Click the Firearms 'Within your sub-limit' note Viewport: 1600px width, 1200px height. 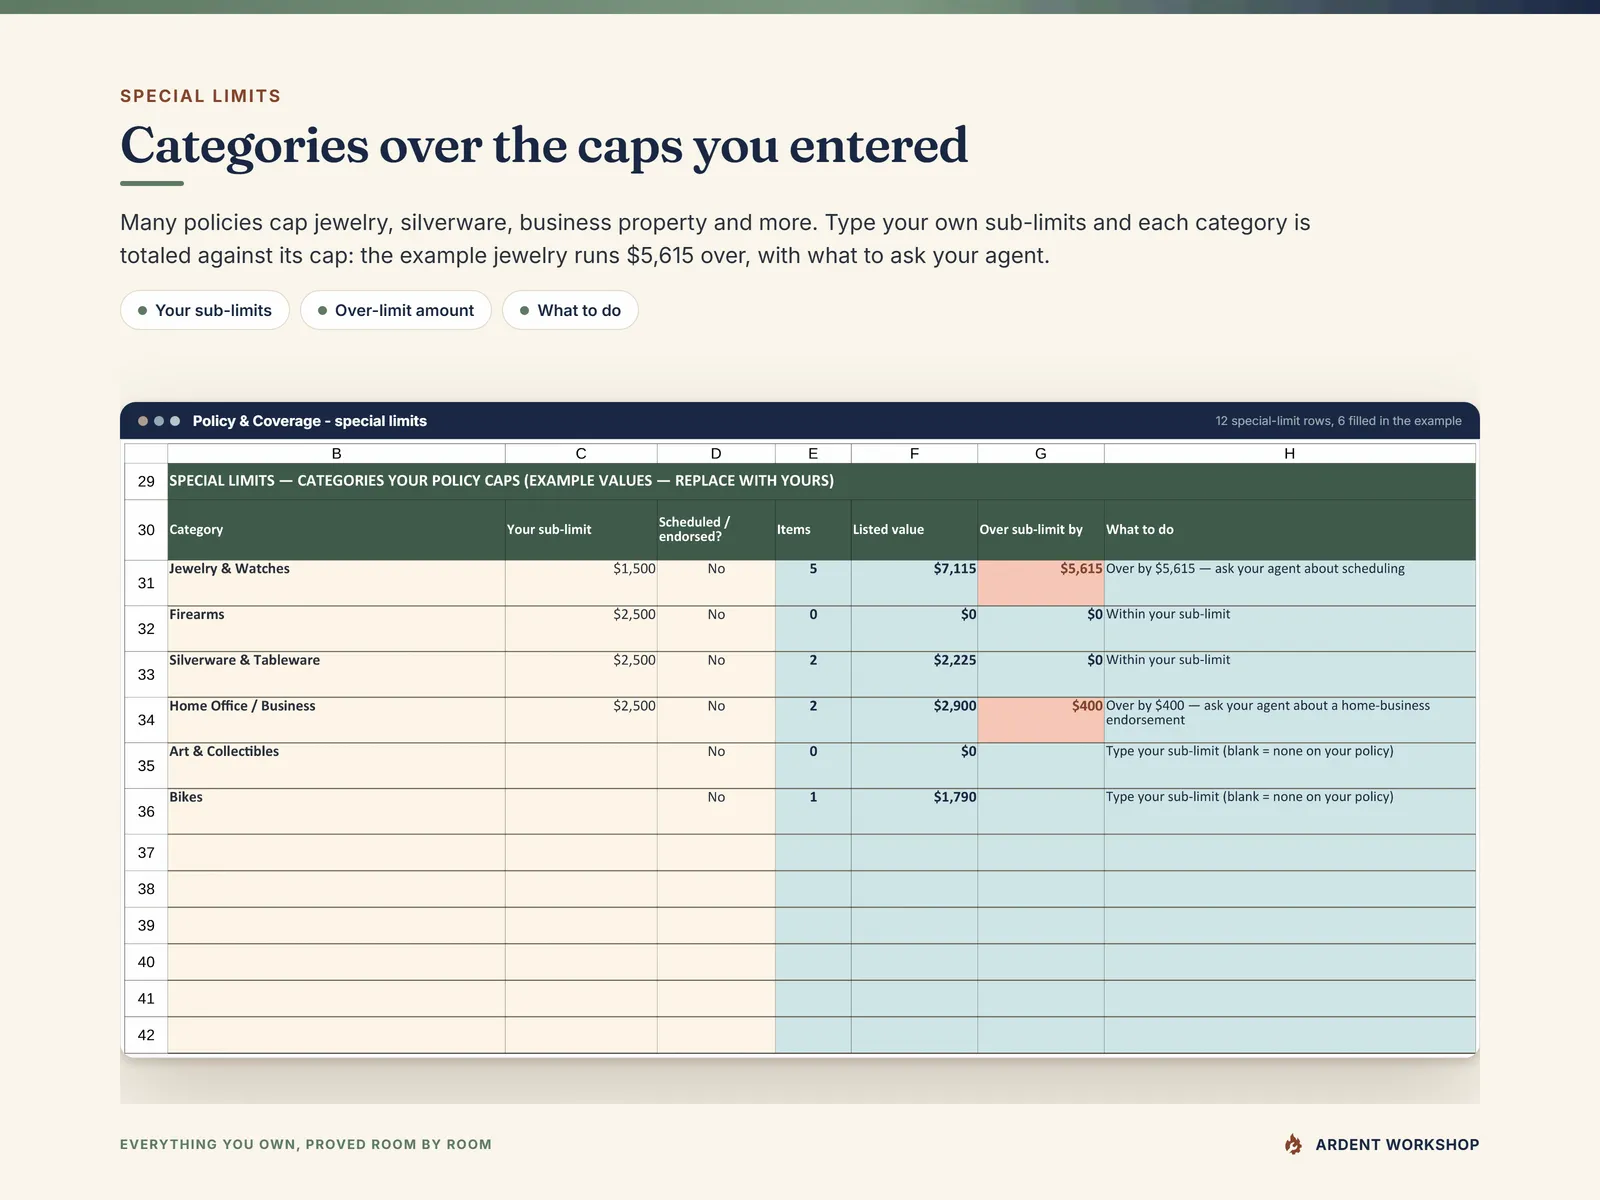coord(1290,629)
